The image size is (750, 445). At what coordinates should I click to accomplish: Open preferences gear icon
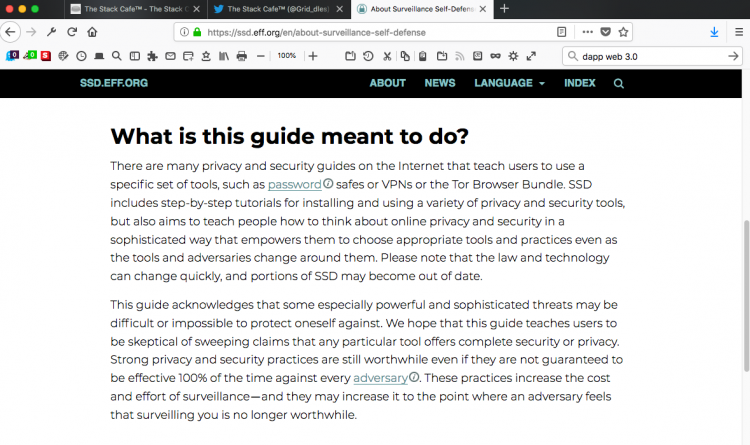pos(513,56)
